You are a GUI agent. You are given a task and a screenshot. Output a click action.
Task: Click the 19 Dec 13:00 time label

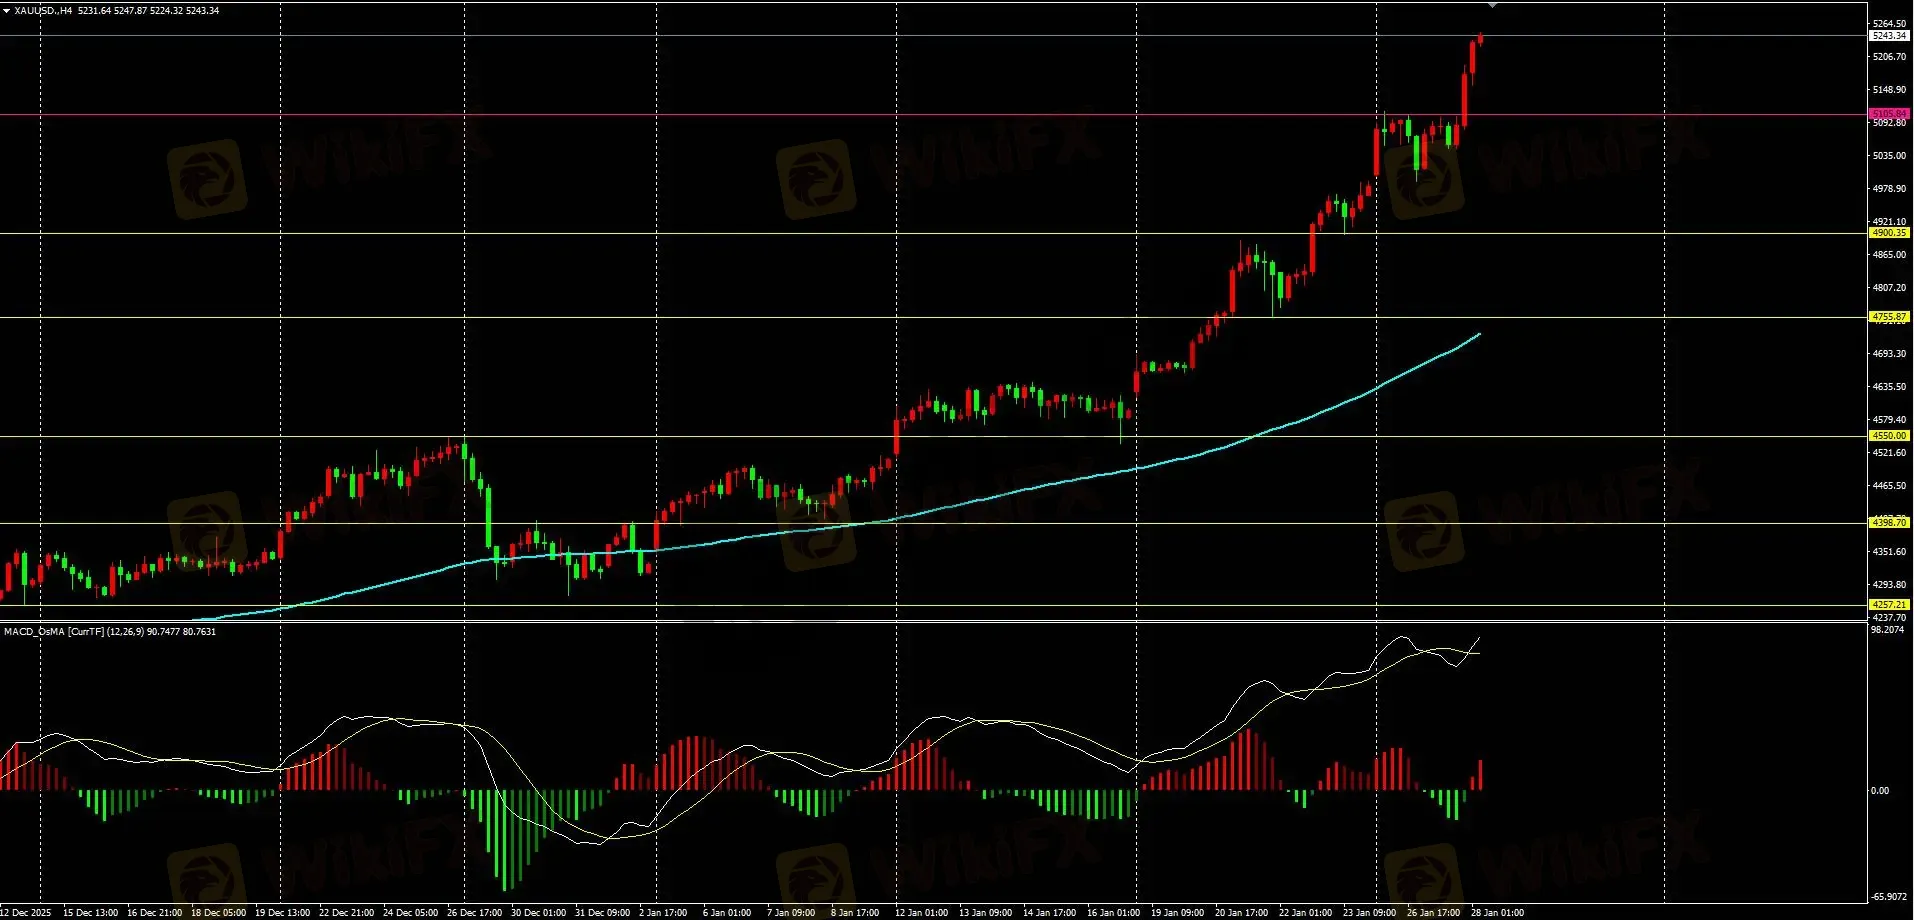coord(282,913)
